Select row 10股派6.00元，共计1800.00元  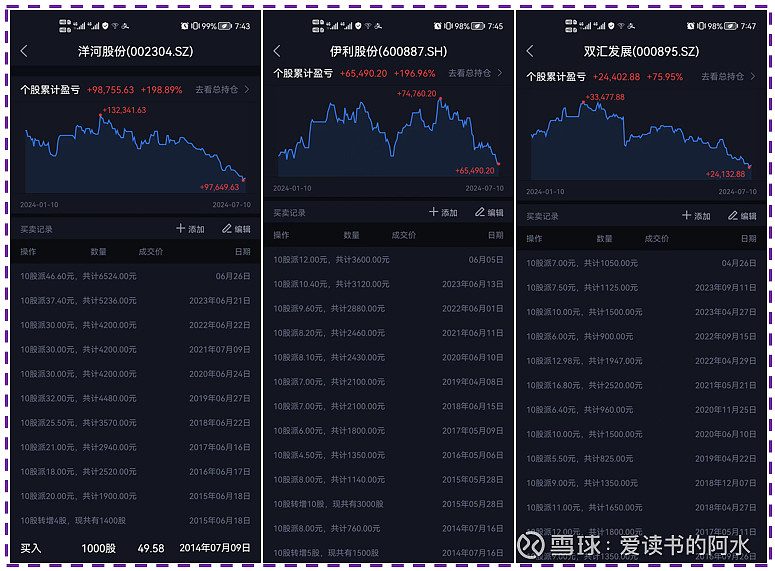pos(388,431)
